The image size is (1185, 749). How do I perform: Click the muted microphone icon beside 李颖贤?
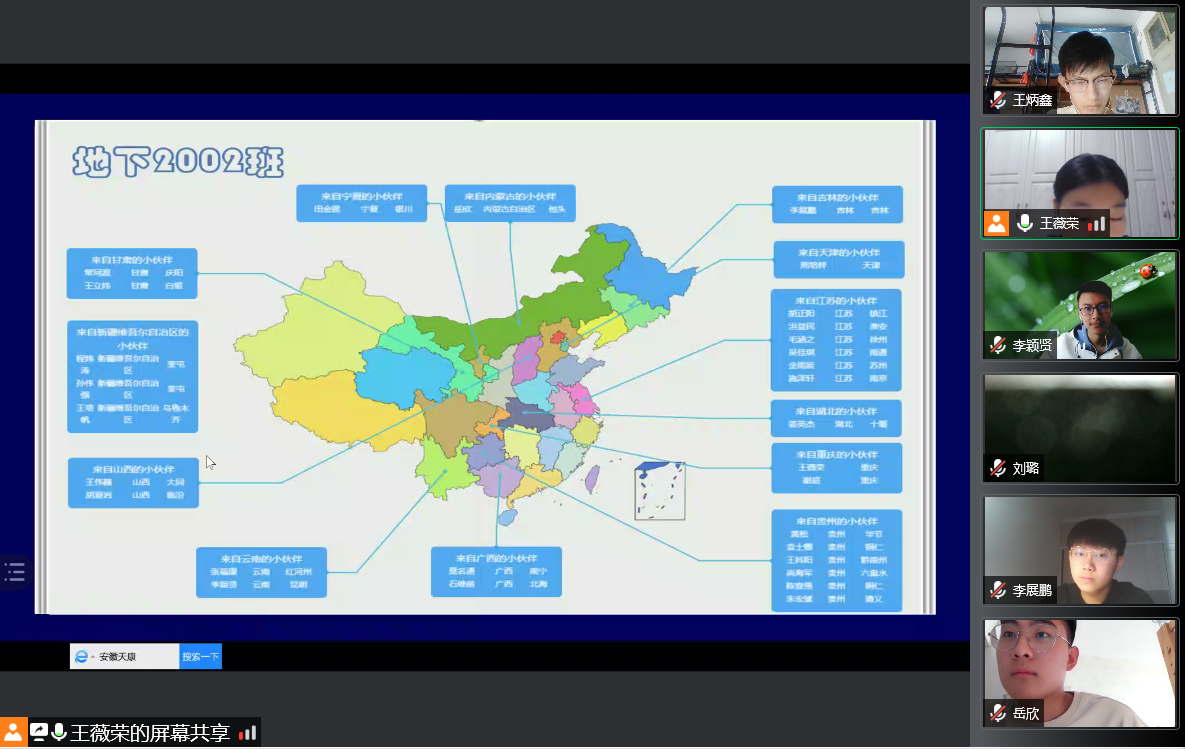998,345
